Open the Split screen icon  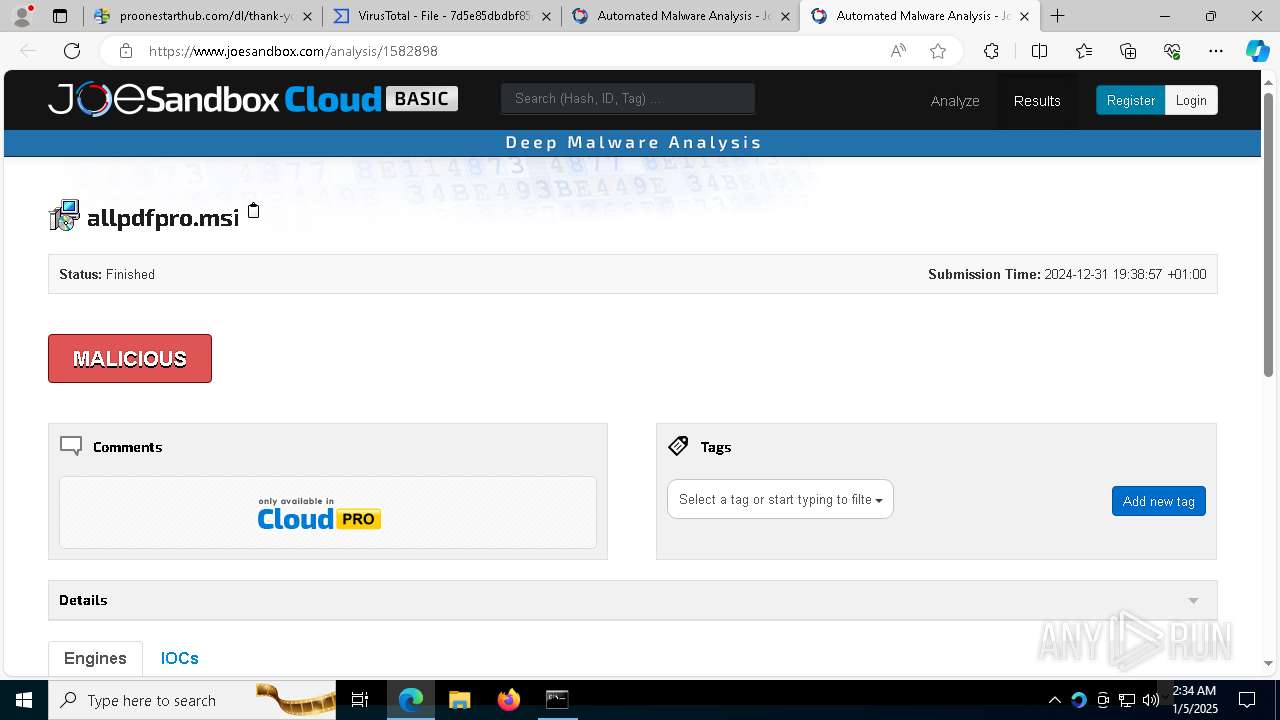1039,51
